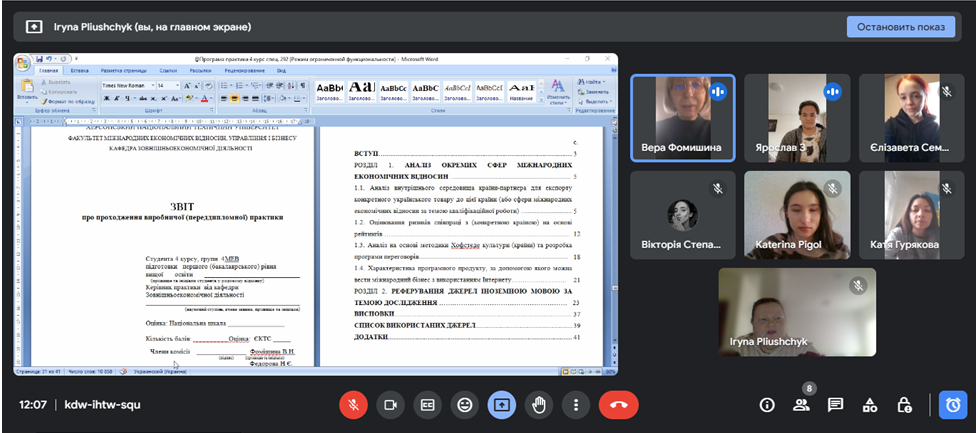The height and width of the screenshot is (433, 978).
Task: Align text left in Word
Action: [225, 99]
